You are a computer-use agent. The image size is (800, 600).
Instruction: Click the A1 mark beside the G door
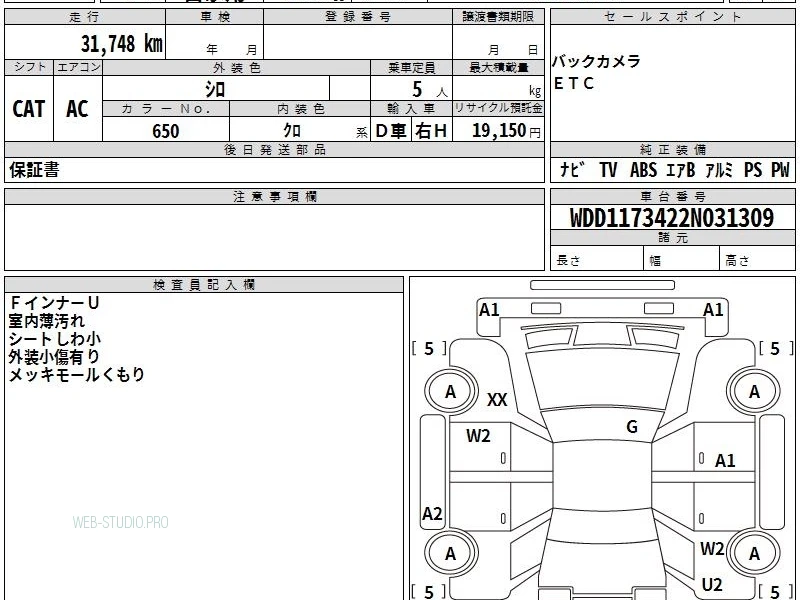click(725, 461)
